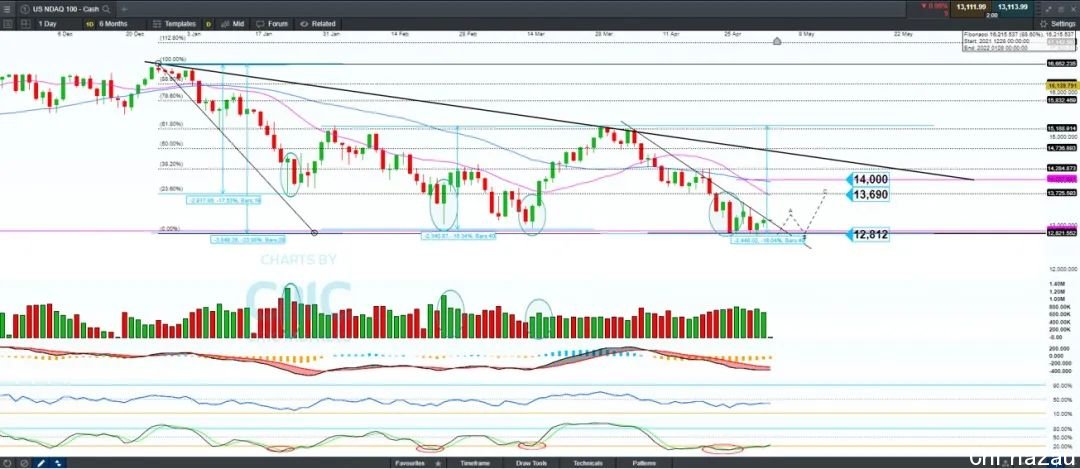The width and height of the screenshot is (1080, 469).
Task: Open the Favourites tab
Action: click(x=411, y=463)
